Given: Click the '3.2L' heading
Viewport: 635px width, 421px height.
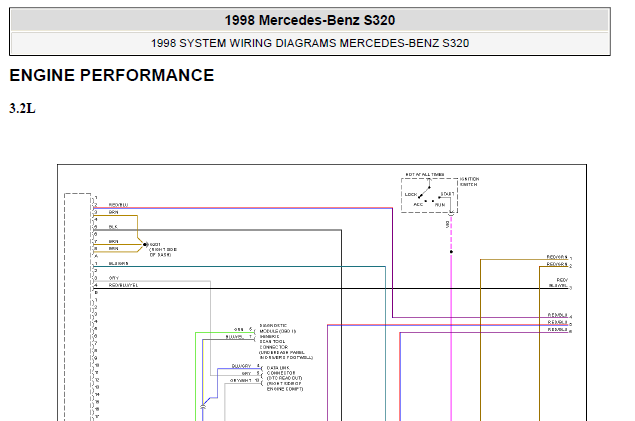Looking at the screenshot, I should click(x=22, y=108).
